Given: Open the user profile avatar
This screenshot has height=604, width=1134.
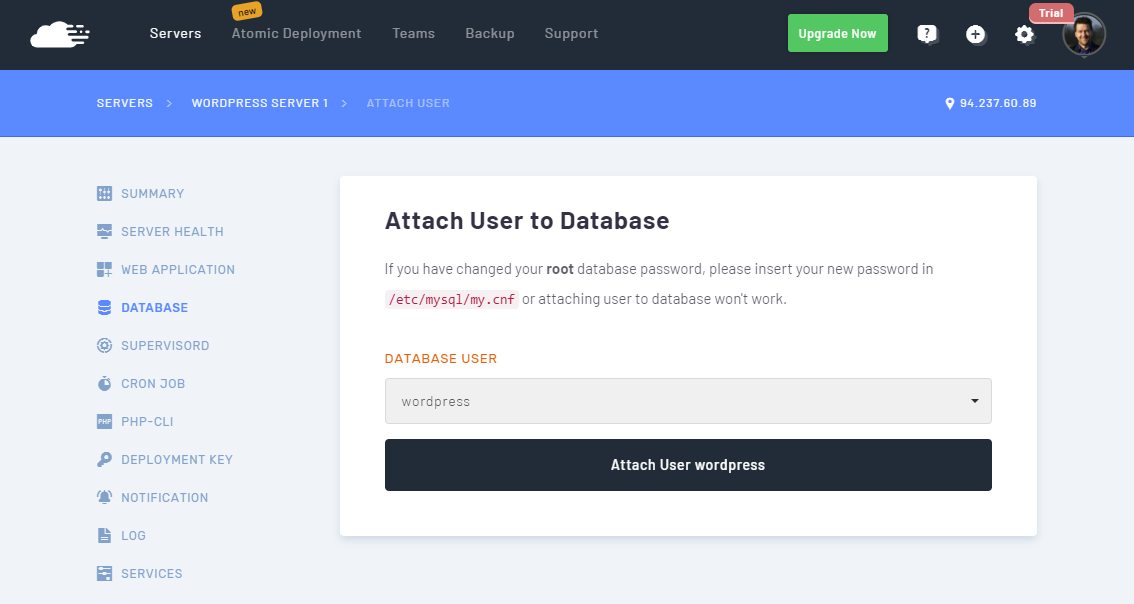Looking at the screenshot, I should click(1084, 35).
